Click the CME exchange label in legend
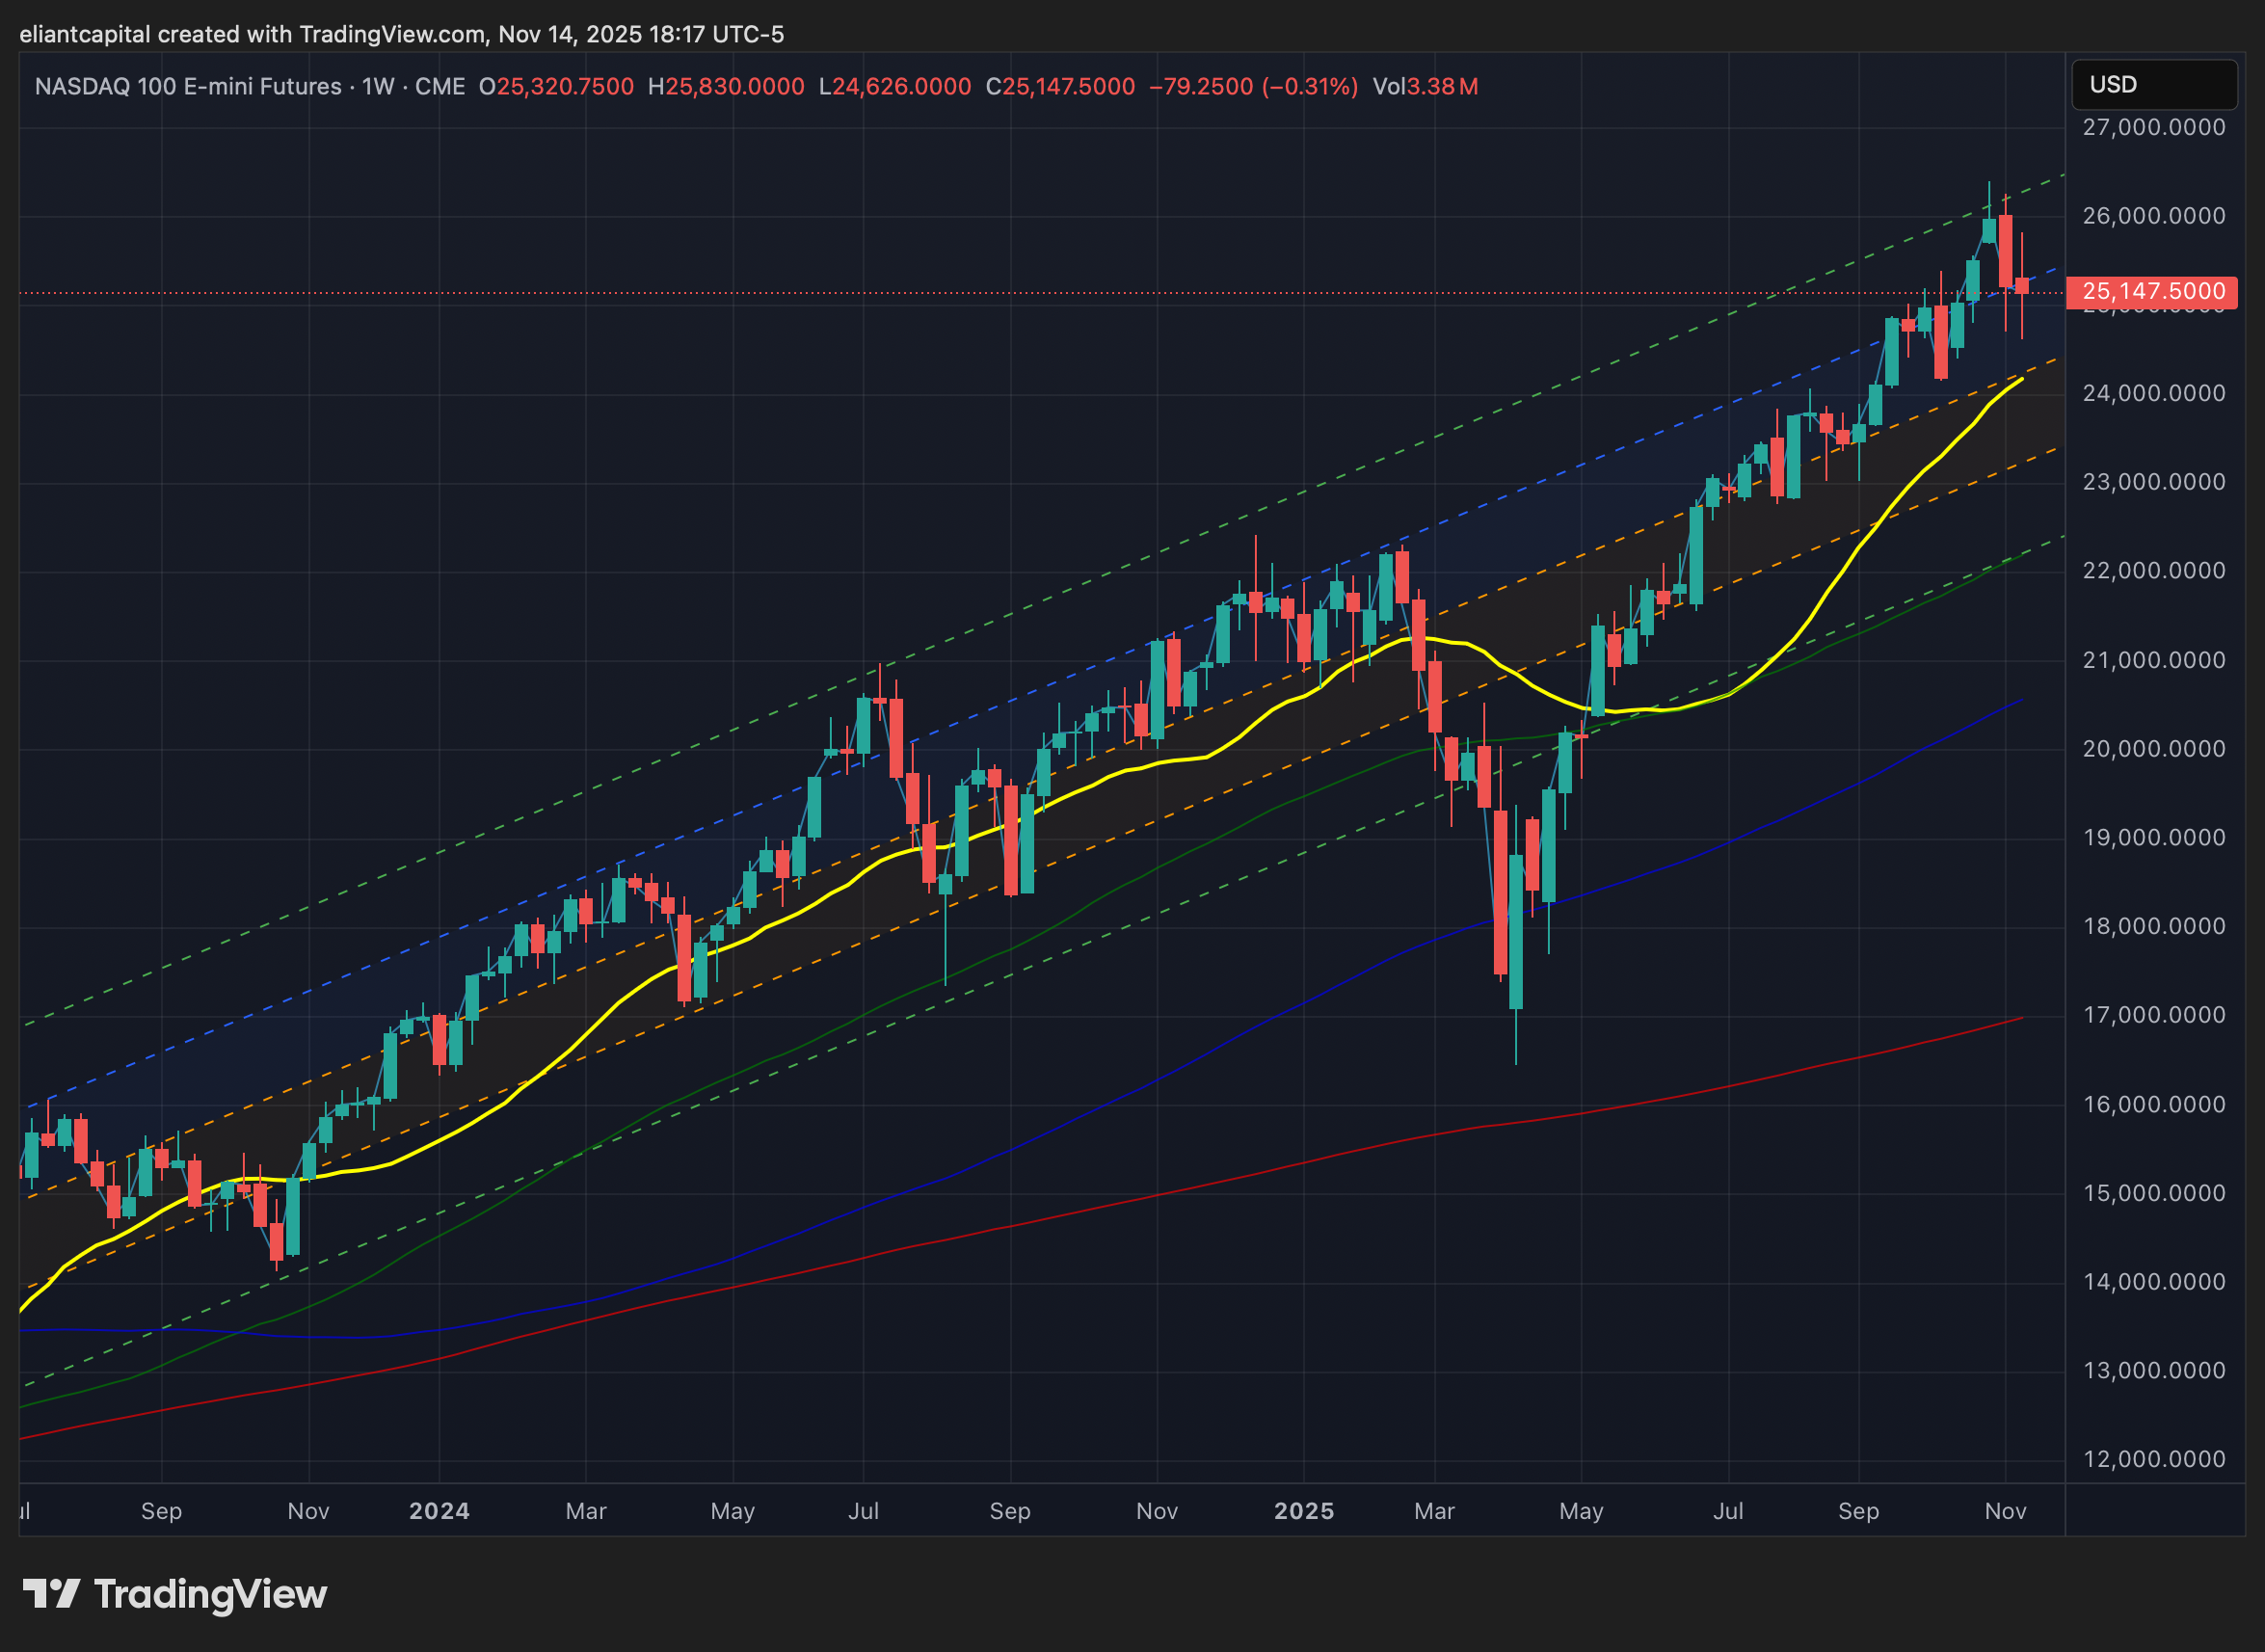 tap(440, 87)
